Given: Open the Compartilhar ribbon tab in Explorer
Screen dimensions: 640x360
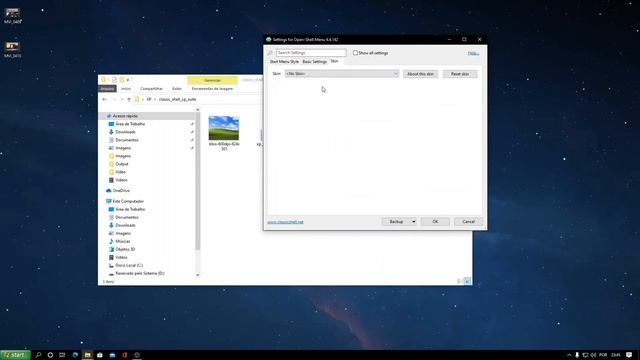Looking at the screenshot, I should (x=151, y=89).
